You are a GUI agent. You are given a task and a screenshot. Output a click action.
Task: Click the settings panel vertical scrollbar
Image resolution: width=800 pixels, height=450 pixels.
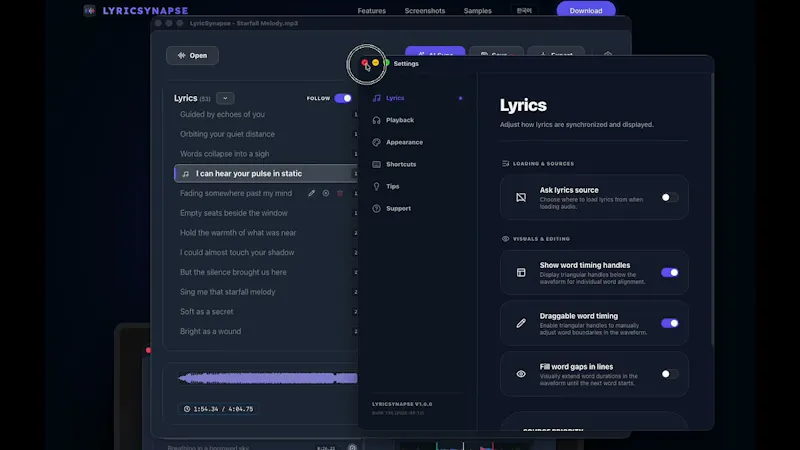(x=712, y=209)
